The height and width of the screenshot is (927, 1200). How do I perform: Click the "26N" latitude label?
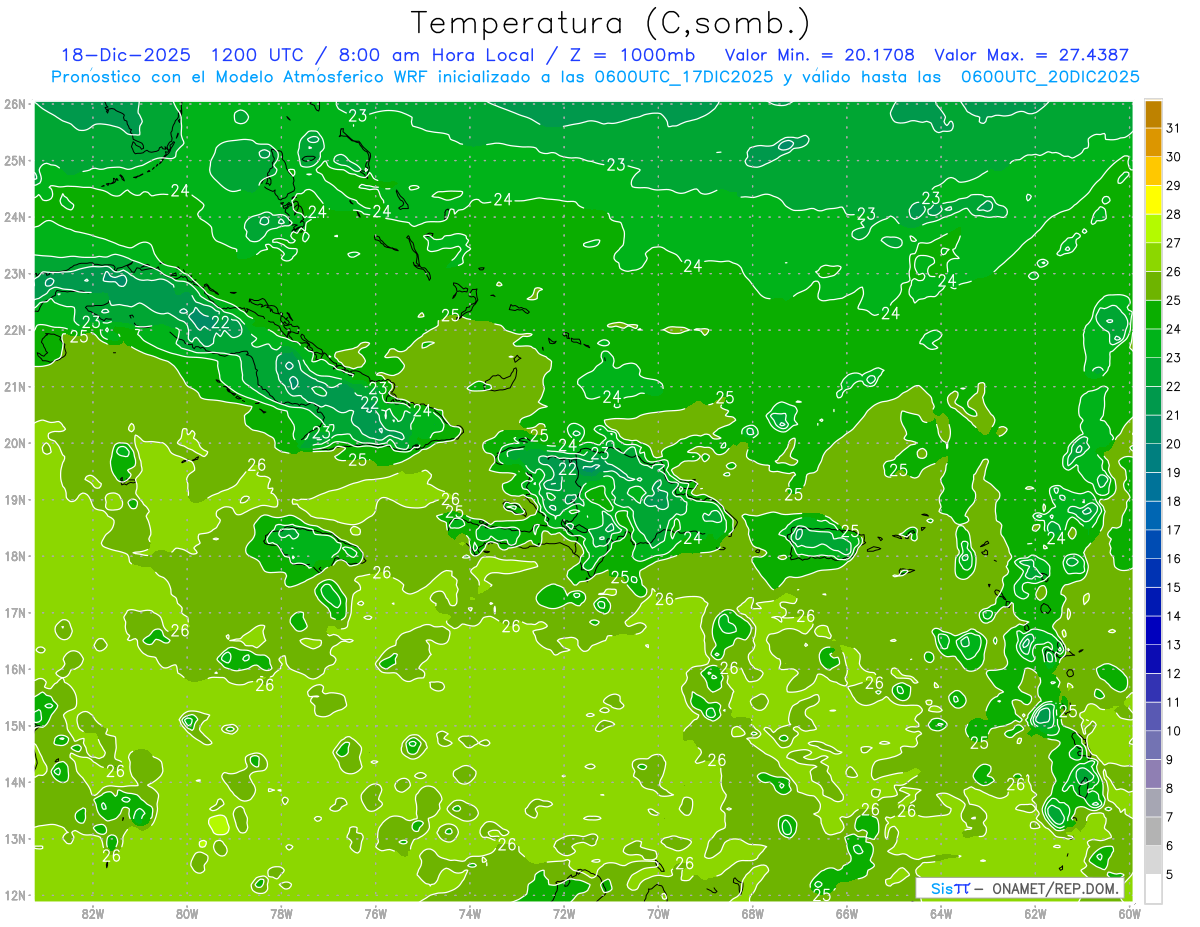tap(15, 103)
